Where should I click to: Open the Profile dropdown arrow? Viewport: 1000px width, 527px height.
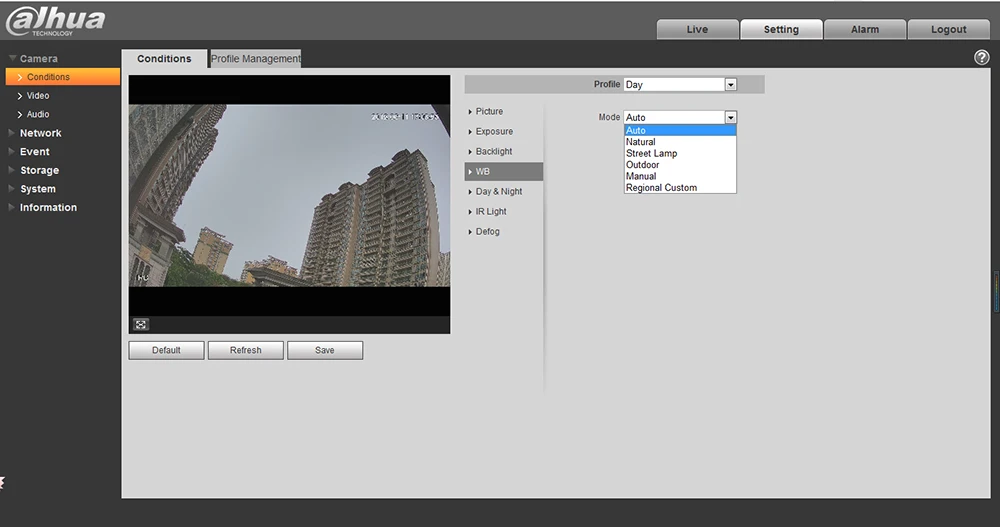pyautogui.click(x=731, y=84)
